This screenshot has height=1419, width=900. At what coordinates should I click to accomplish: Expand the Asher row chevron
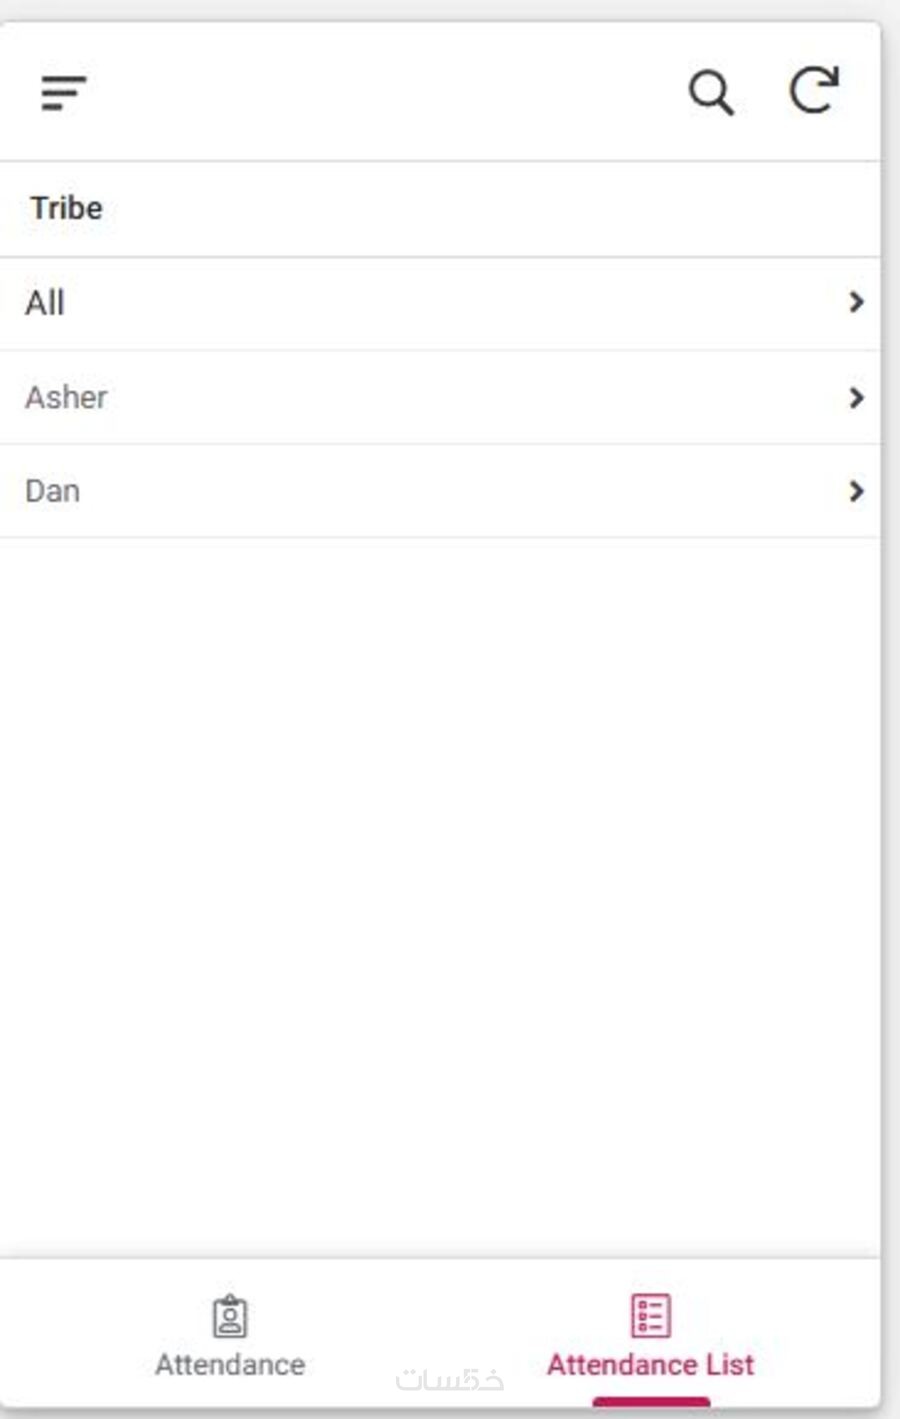[x=856, y=398]
